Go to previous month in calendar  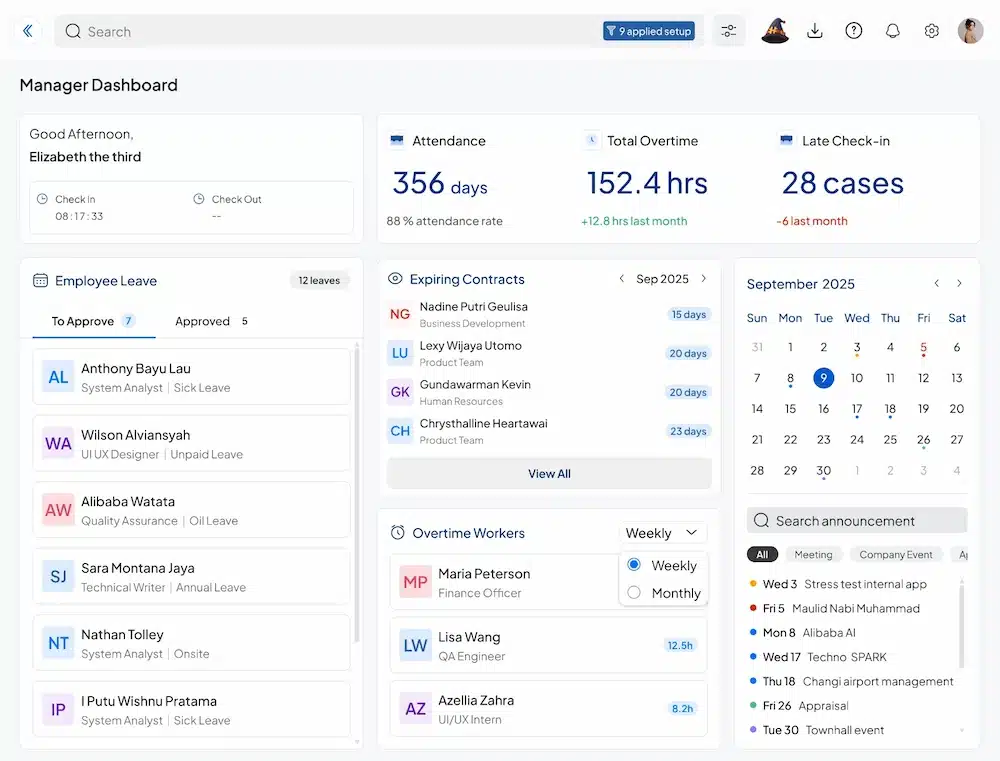click(x=937, y=284)
